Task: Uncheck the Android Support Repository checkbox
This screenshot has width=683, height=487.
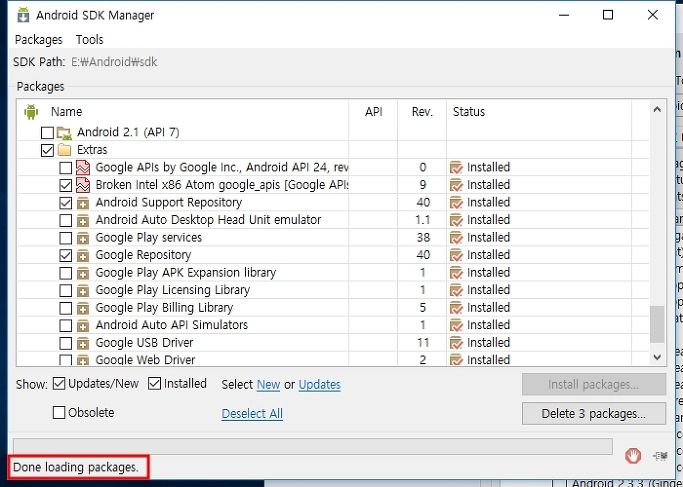Action: tap(65, 203)
